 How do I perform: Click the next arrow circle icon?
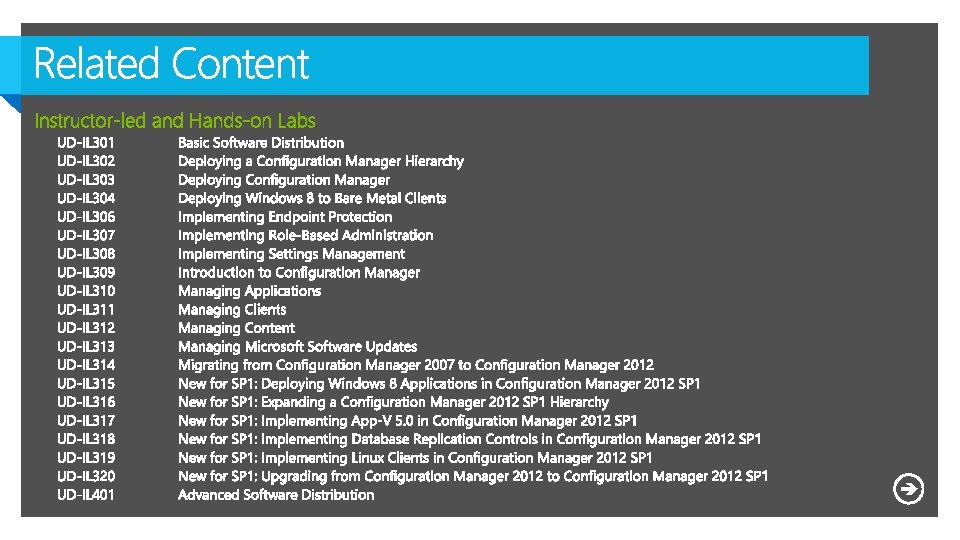(908, 489)
